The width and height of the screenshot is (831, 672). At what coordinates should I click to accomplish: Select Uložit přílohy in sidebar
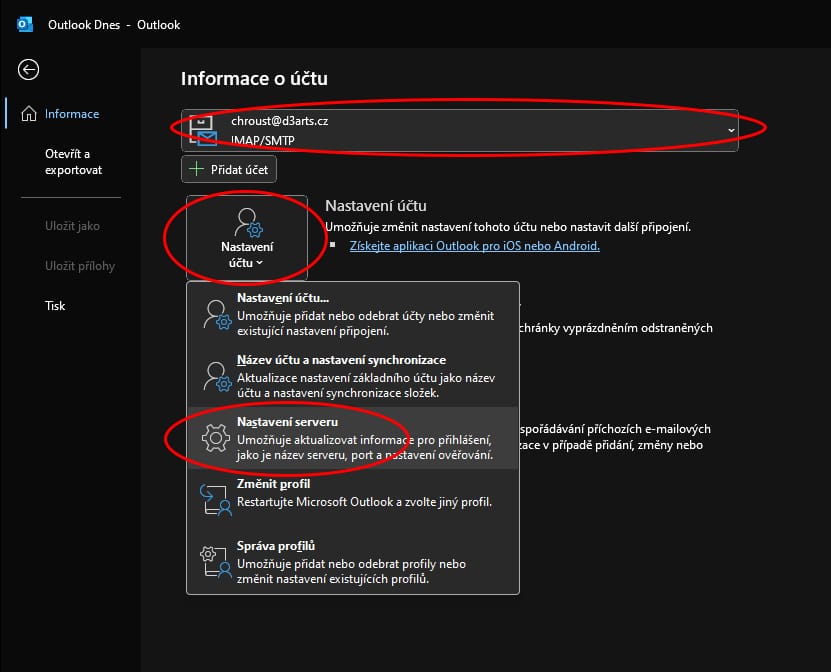coord(80,266)
